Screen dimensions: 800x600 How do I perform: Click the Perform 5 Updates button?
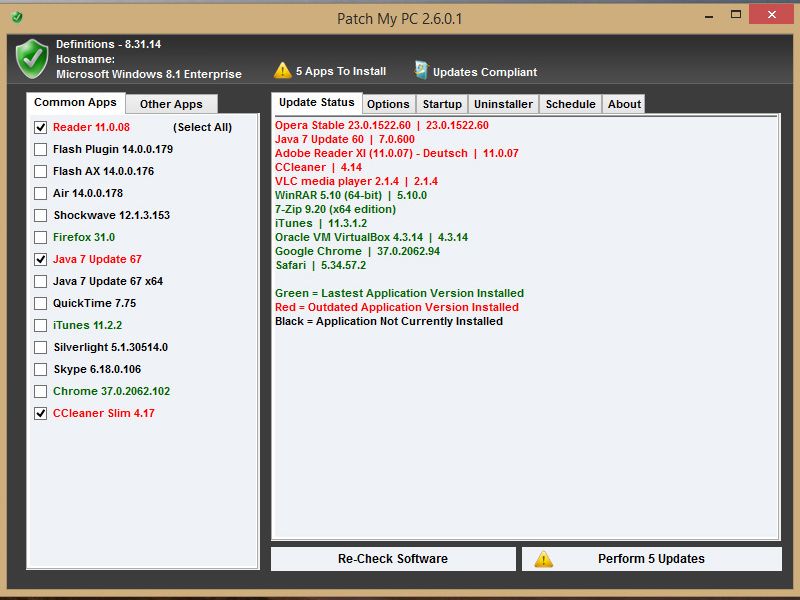click(652, 559)
